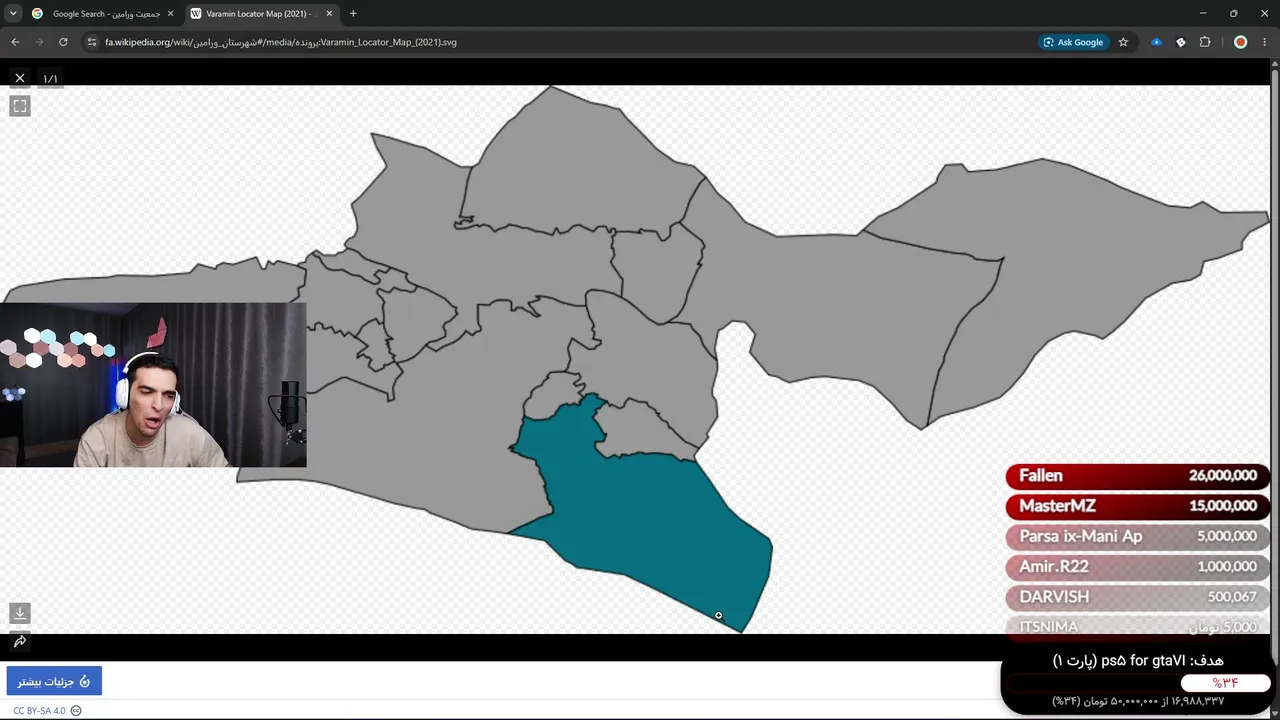The image size is (1280, 720).
Task: Download the Varamin locator map file
Action: tap(20, 613)
